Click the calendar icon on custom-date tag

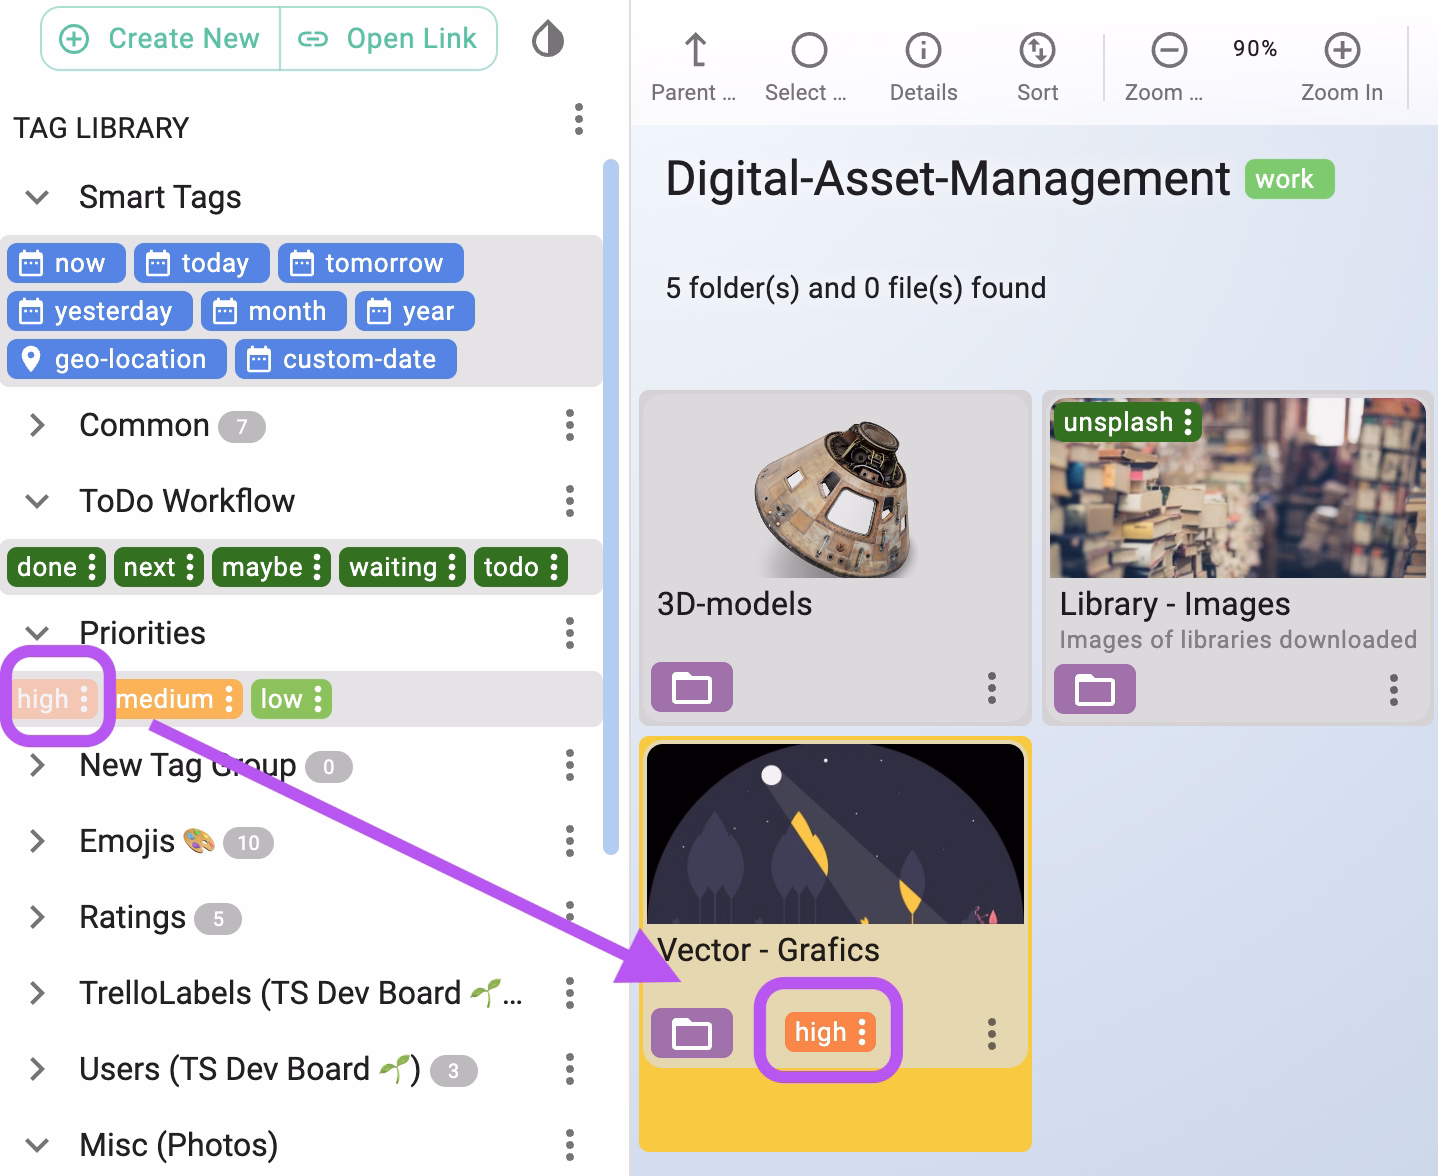tap(259, 359)
